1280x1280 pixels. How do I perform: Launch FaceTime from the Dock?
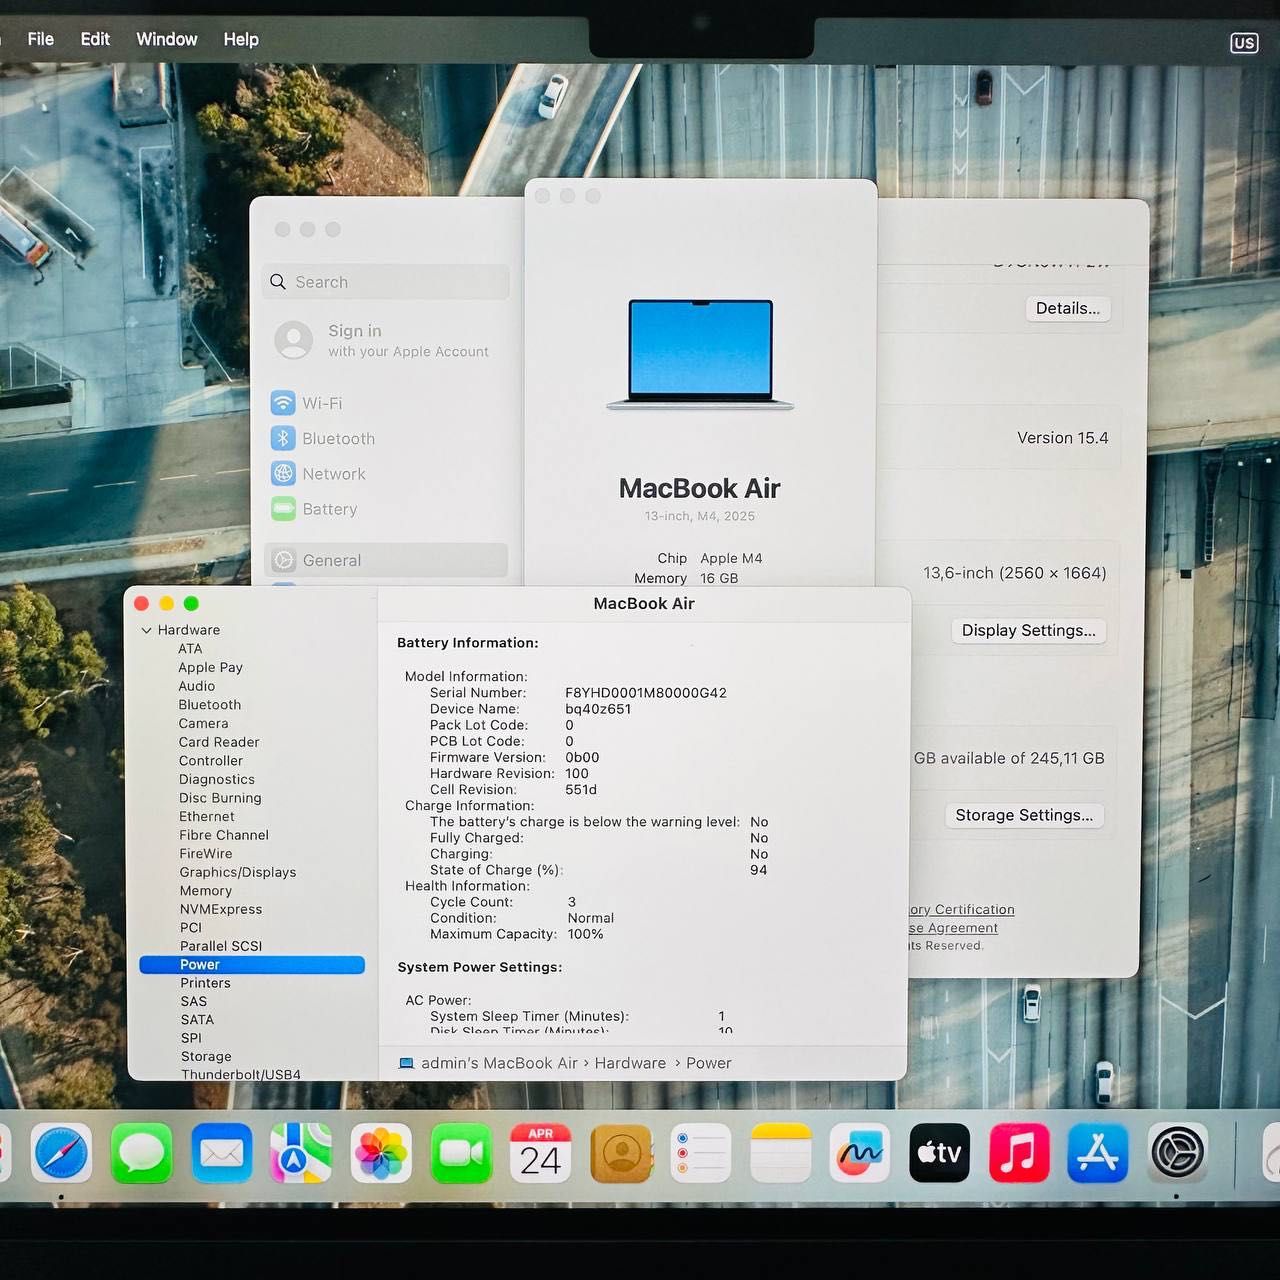coord(461,1153)
